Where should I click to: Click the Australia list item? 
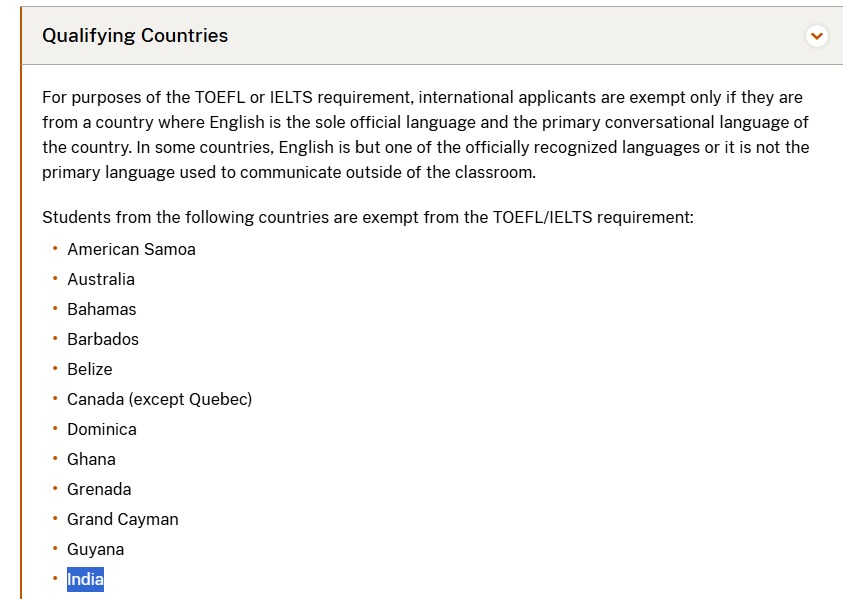(100, 279)
